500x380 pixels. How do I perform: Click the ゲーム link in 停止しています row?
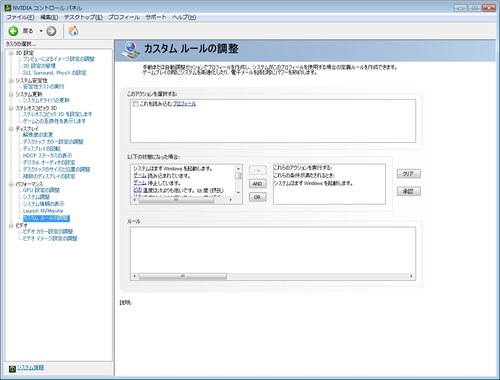tap(140, 183)
